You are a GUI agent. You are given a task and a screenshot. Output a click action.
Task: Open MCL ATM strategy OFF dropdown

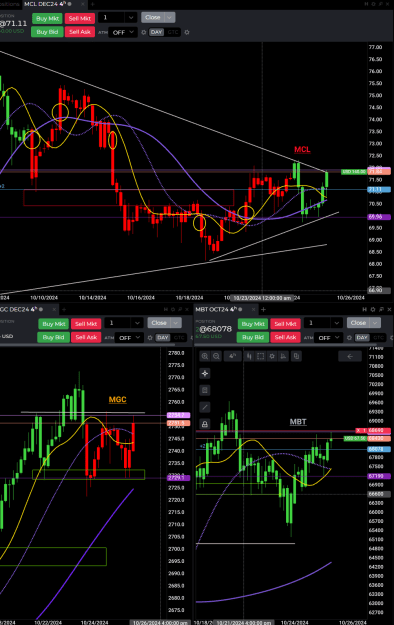[122, 32]
